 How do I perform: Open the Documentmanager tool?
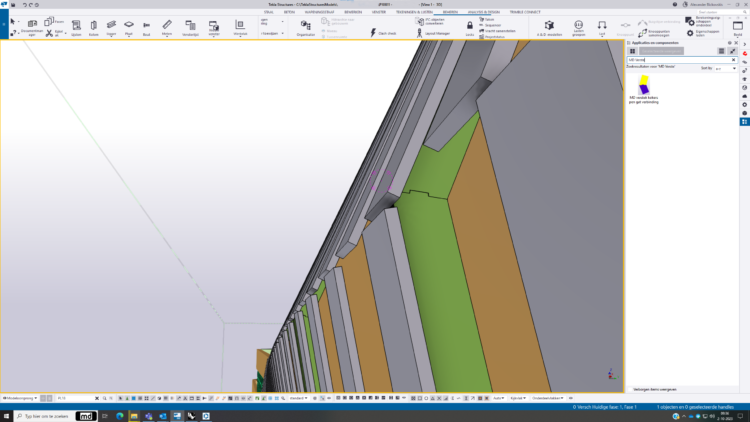tap(32, 28)
